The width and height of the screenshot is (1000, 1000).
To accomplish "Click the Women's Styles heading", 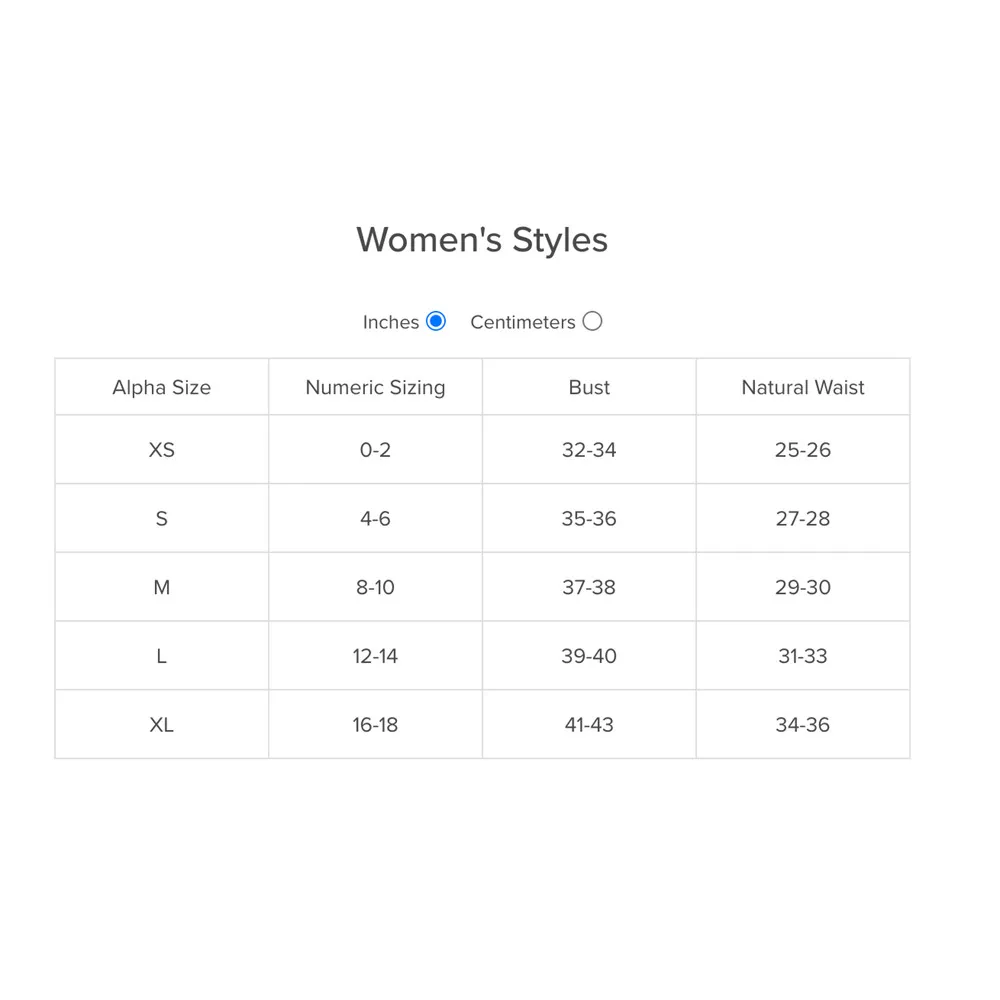I will (x=482, y=240).
